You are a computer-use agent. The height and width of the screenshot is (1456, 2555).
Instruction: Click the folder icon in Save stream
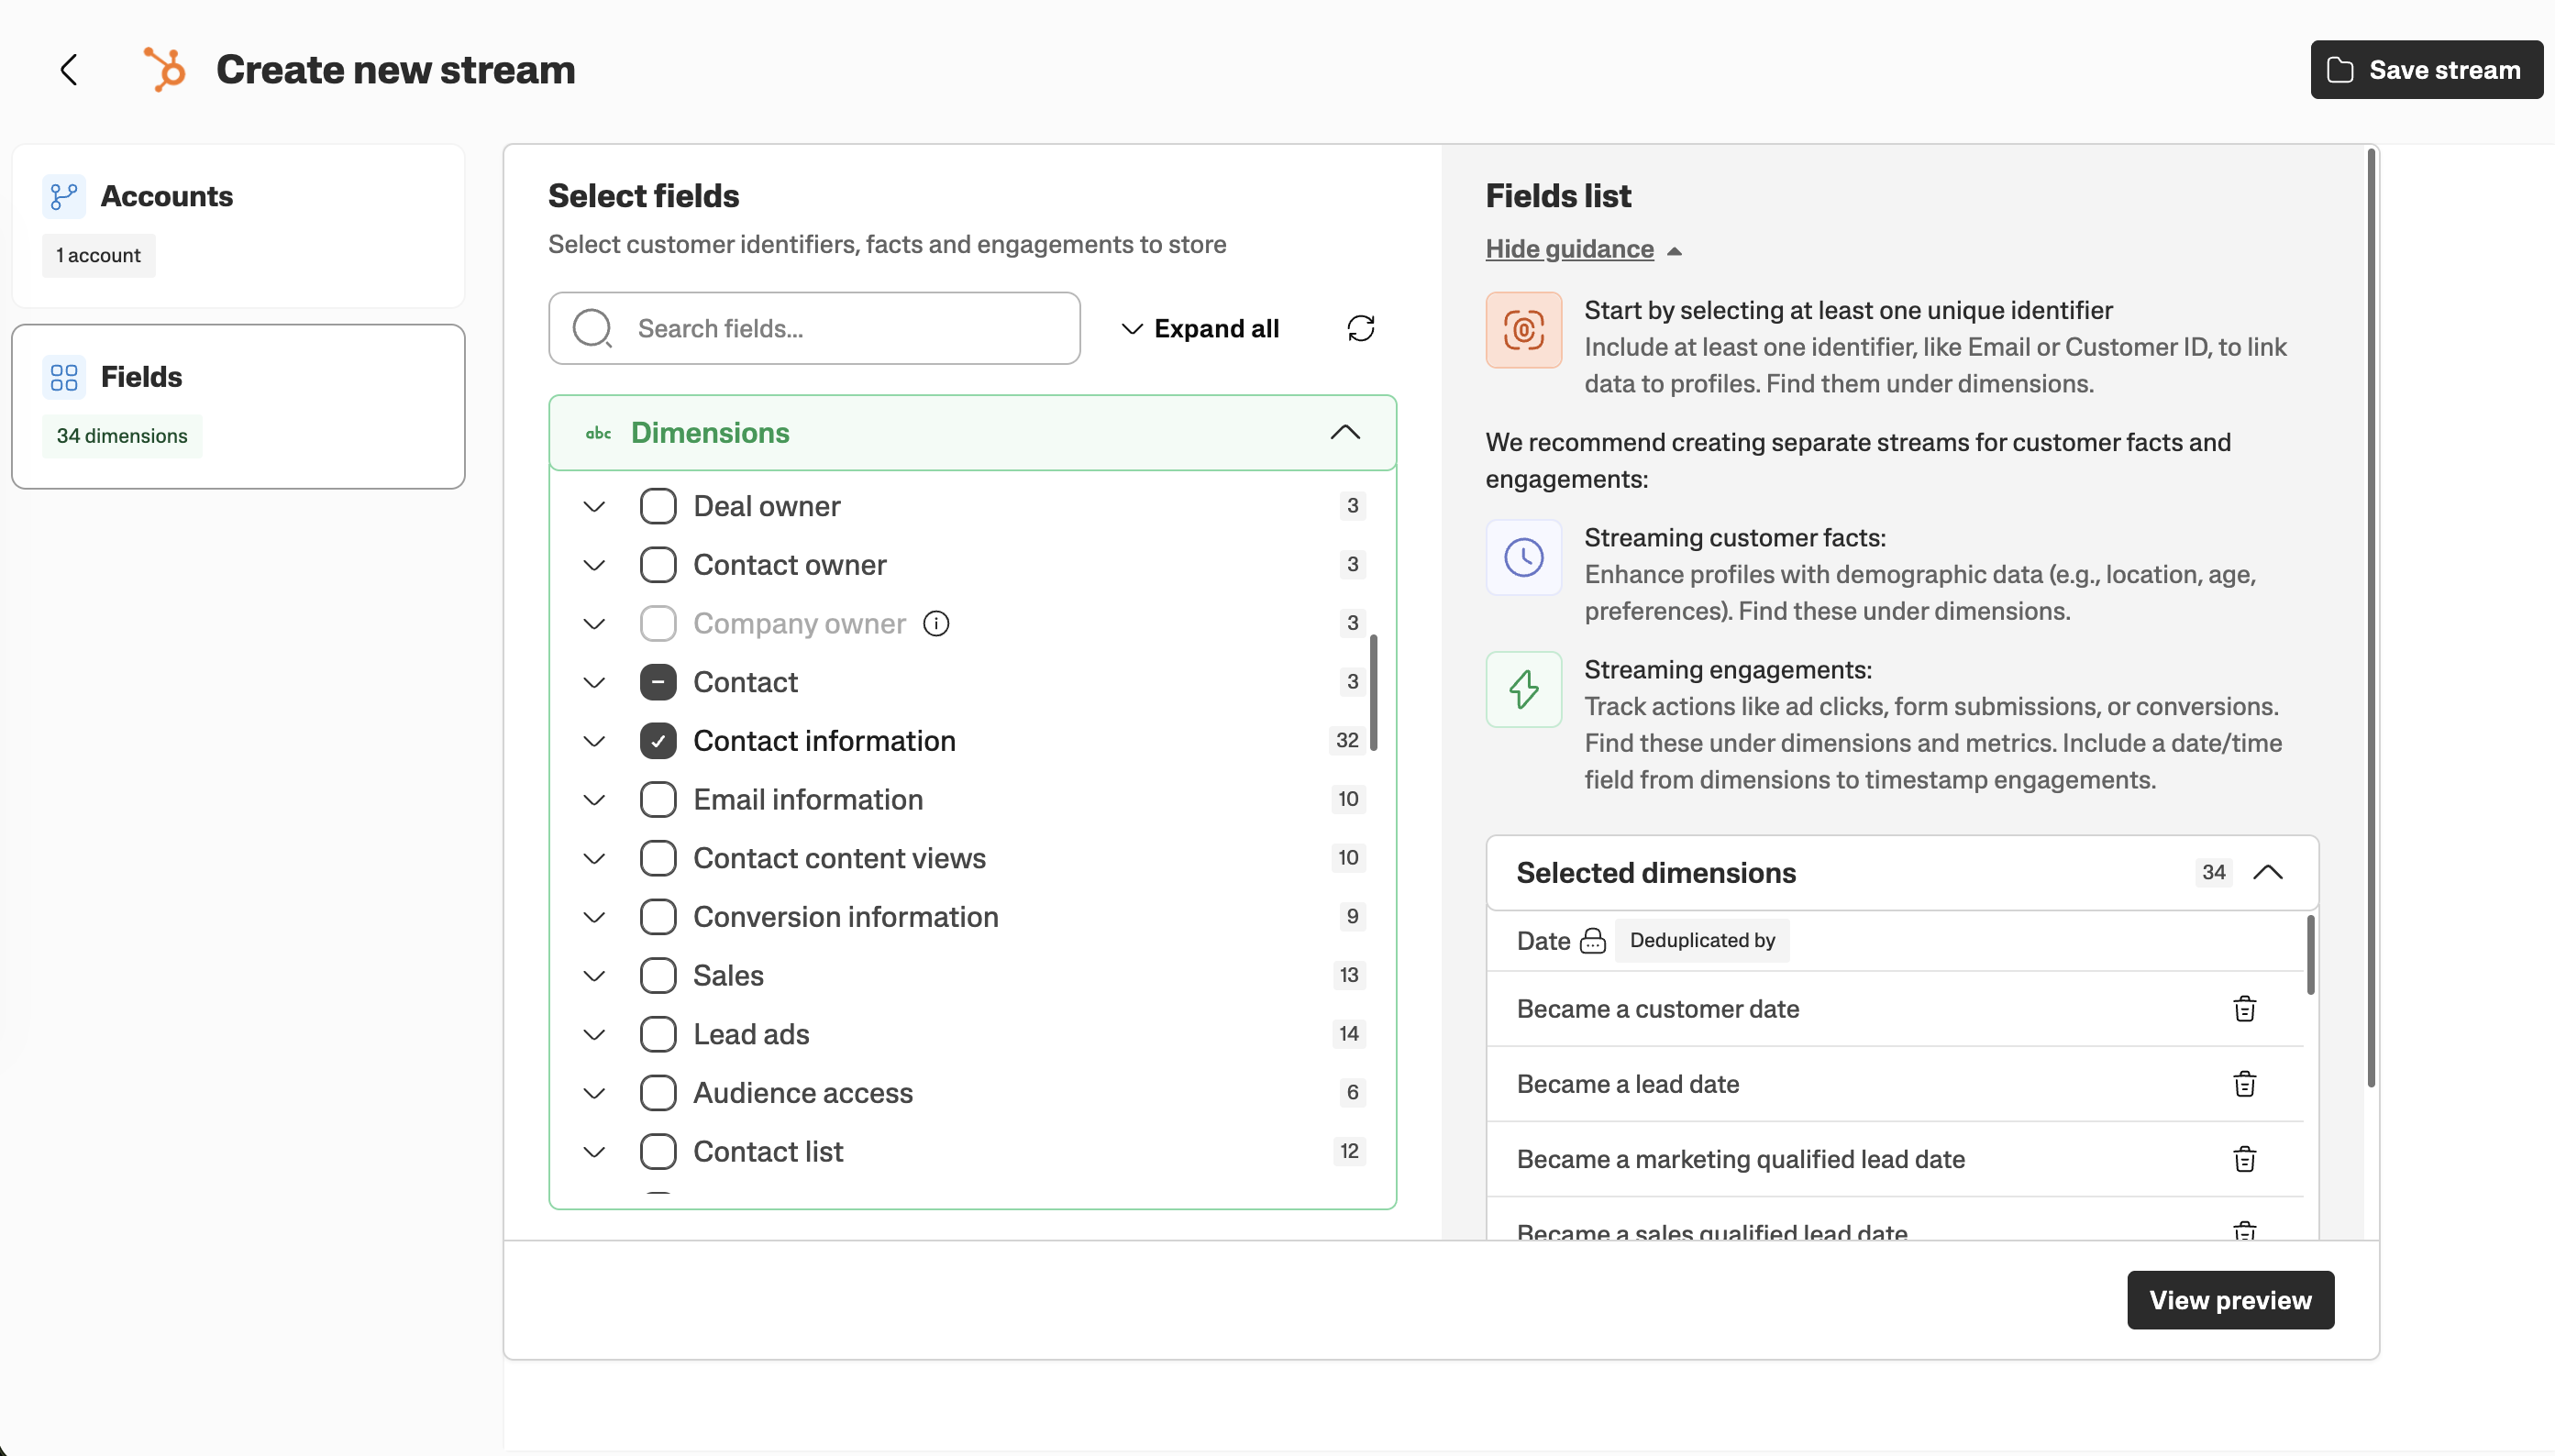pyautogui.click(x=2340, y=70)
